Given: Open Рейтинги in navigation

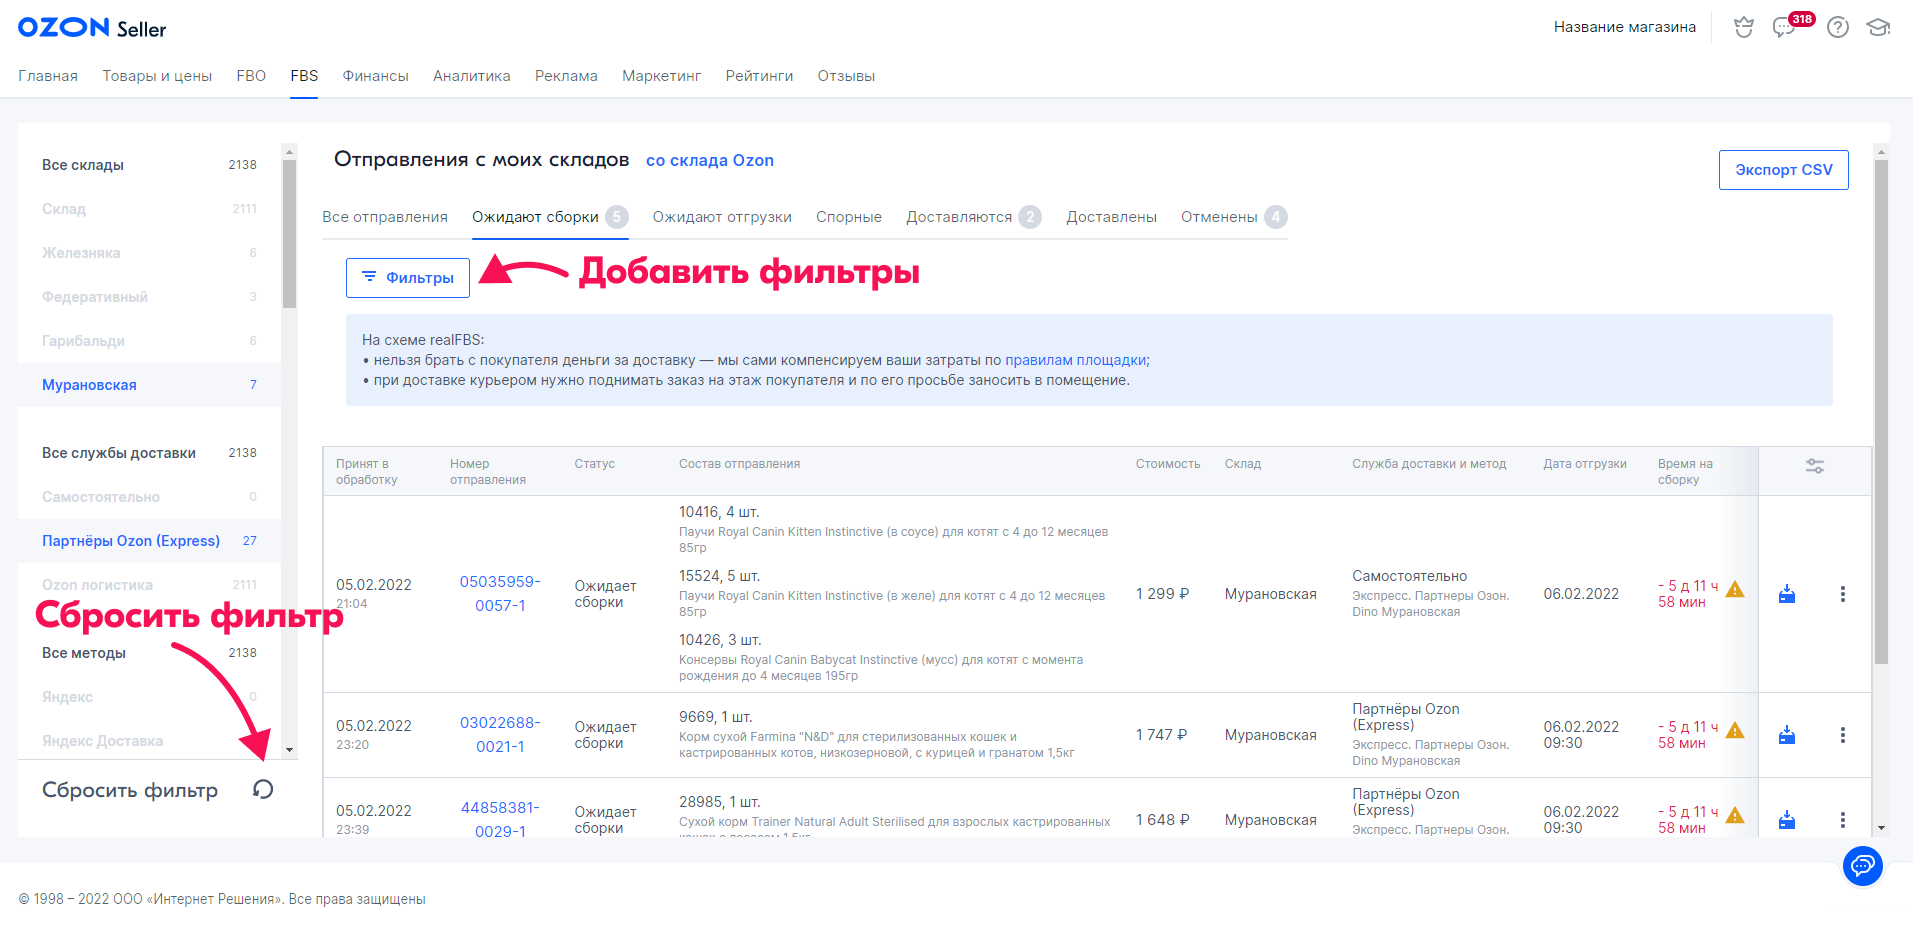Looking at the screenshot, I should point(759,76).
